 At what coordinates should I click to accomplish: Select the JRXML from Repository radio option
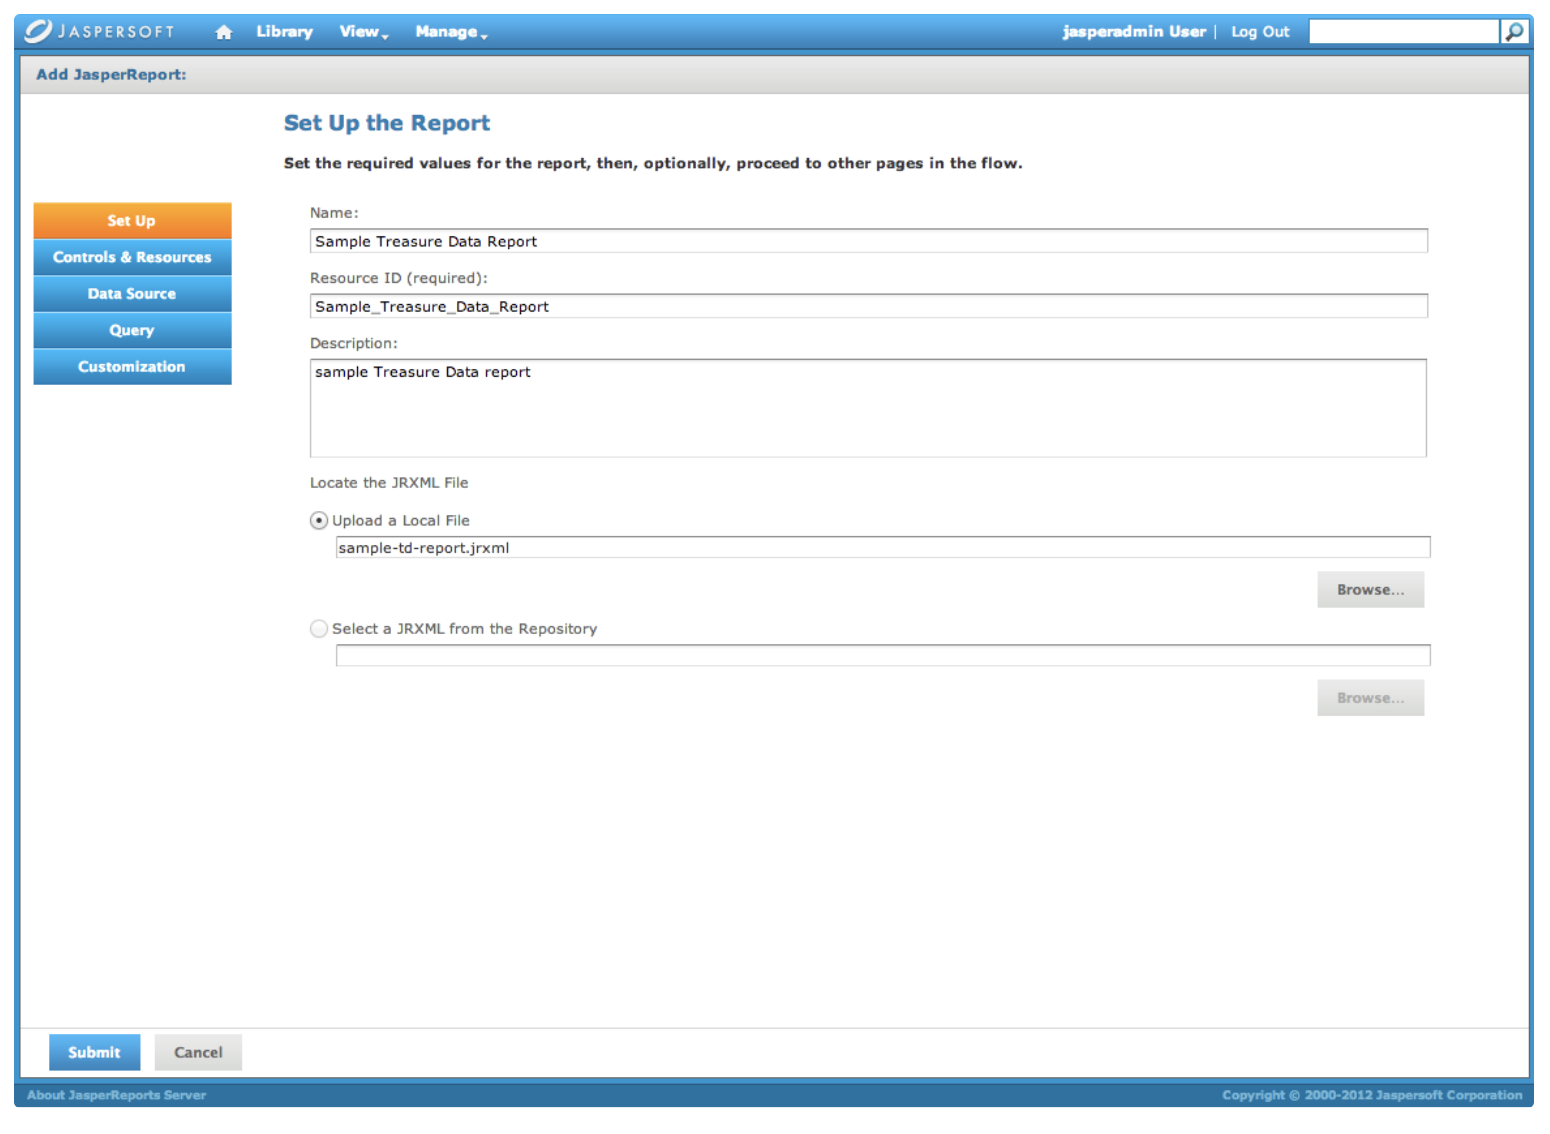(319, 629)
